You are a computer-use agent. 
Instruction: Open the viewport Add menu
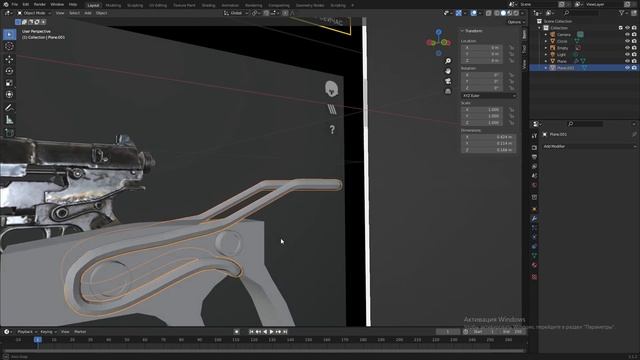(x=88, y=13)
